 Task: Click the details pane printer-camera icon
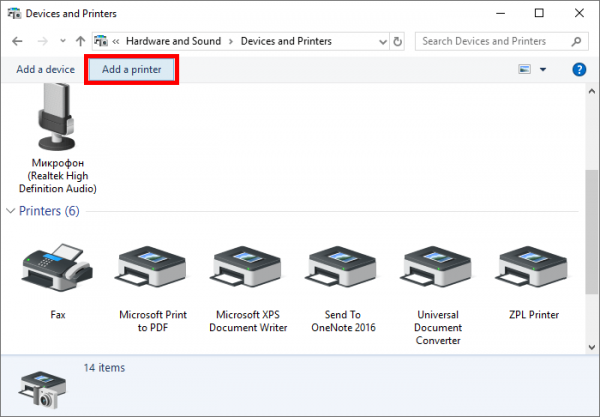point(42,389)
